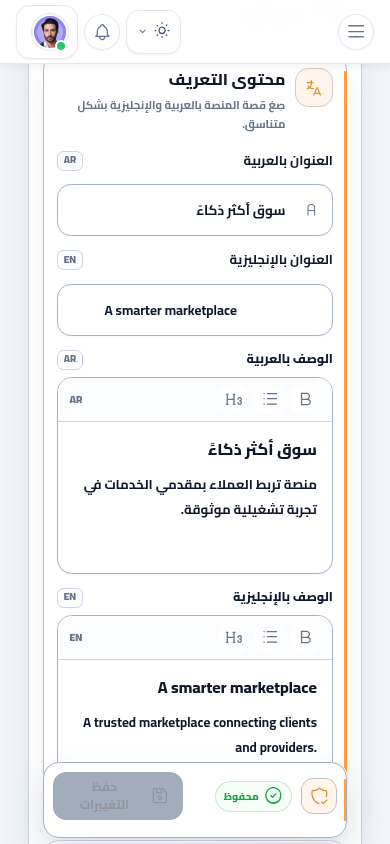Click the AR badge beside the Arabic title label
This screenshot has width=390, height=844.
[70, 160]
